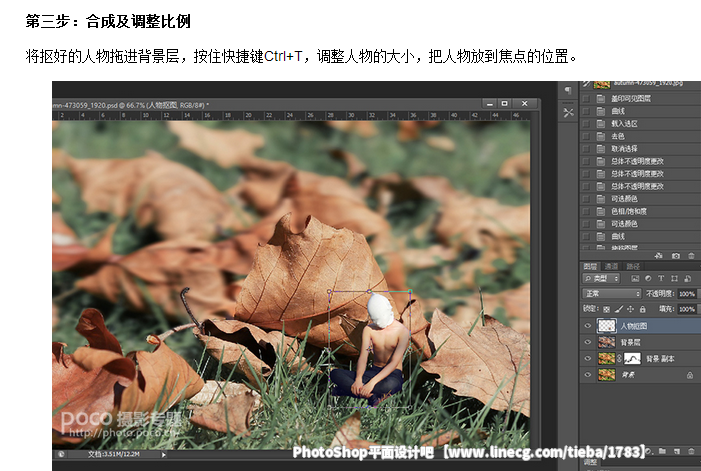Screen dimensions: 701x471
Task: Filter layers by shape layer icon
Action: (x=674, y=278)
